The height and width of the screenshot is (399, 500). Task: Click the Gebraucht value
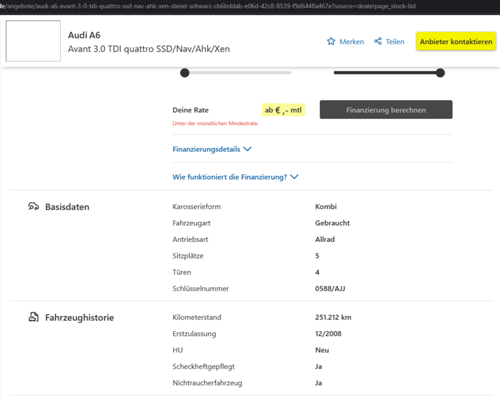point(332,223)
